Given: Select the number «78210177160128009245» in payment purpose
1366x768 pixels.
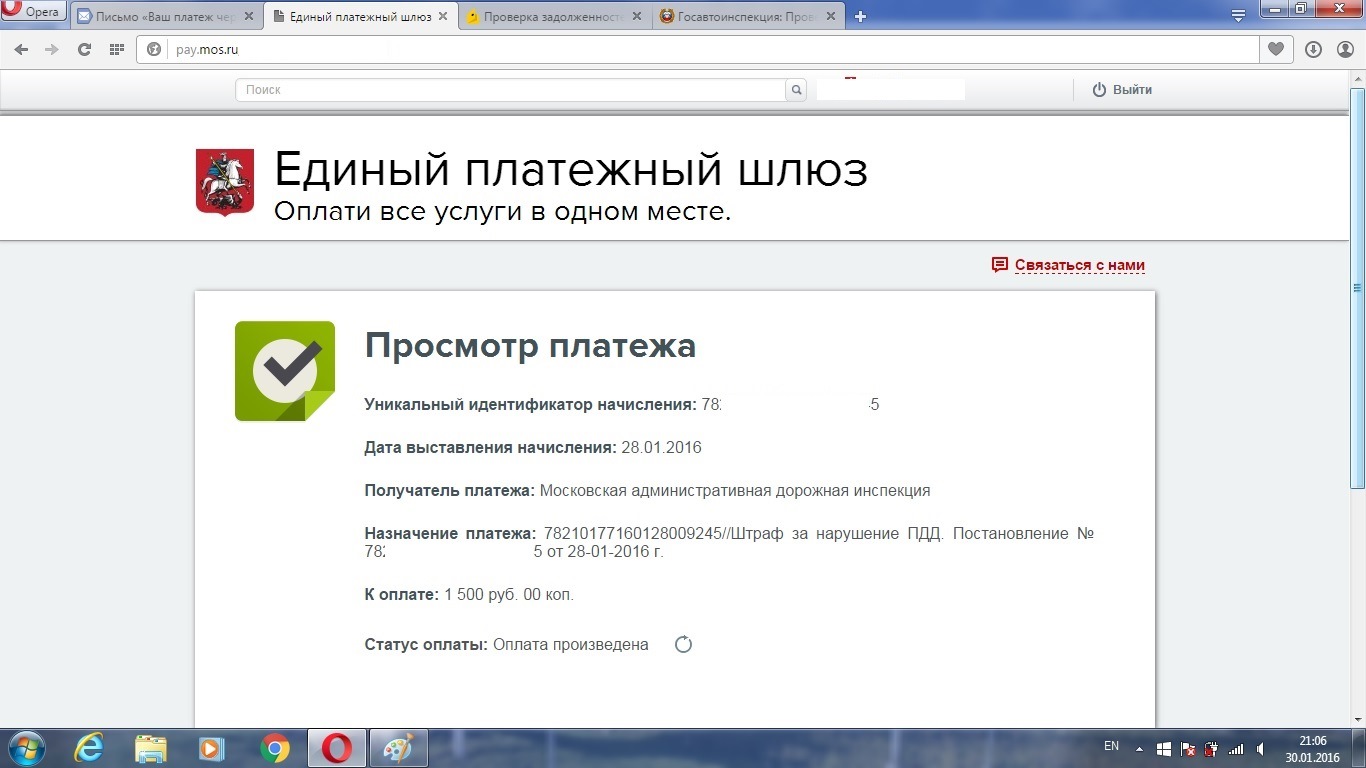Looking at the screenshot, I should click(633, 534).
